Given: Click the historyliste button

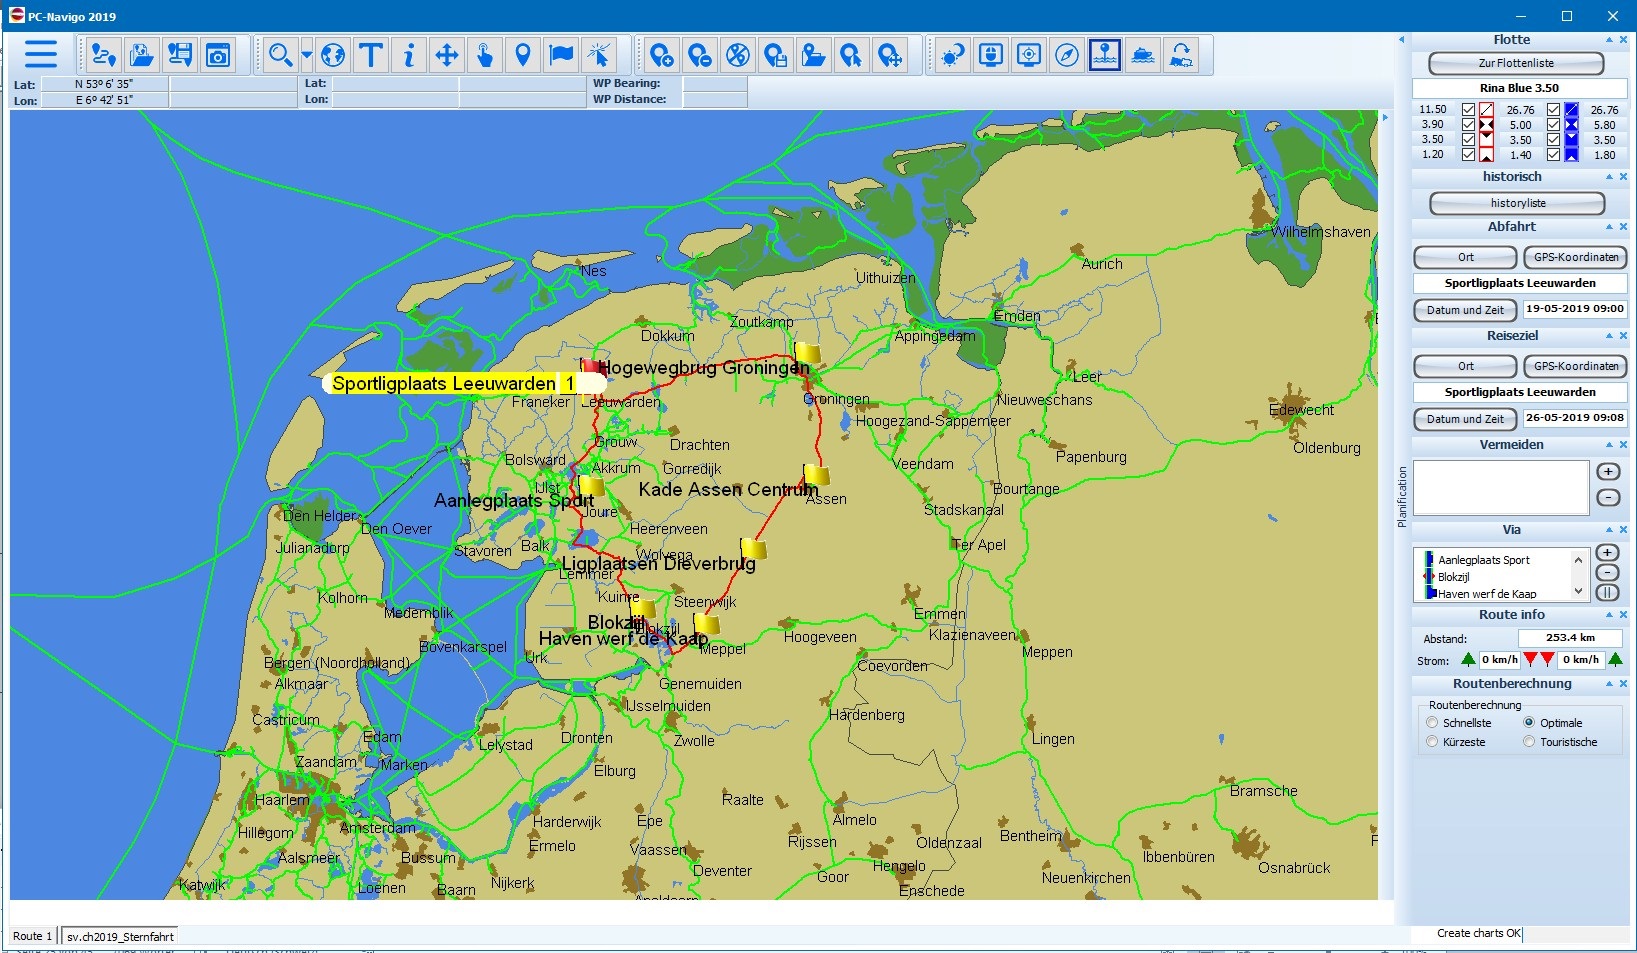Looking at the screenshot, I should coord(1517,203).
